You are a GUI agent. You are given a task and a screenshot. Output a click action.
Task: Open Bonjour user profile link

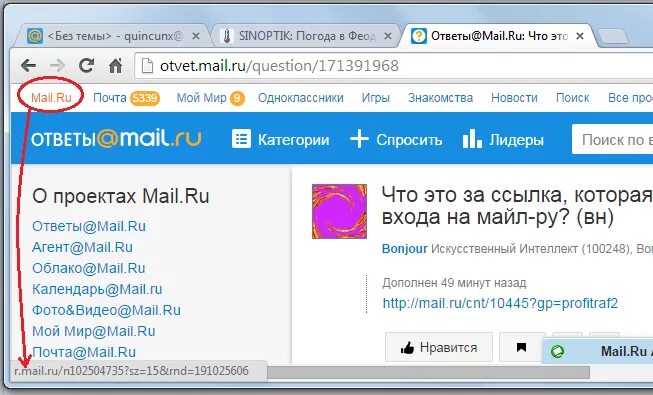tap(405, 249)
